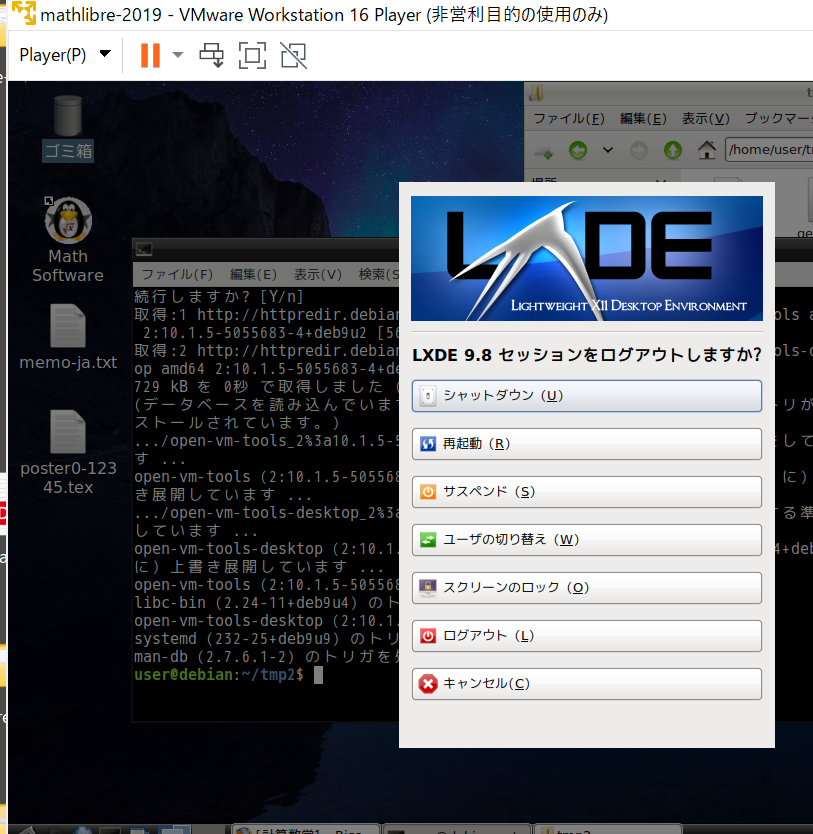Open the ファイル(F) menu in the terminal window
This screenshot has height=834, width=813.
click(x=177, y=274)
